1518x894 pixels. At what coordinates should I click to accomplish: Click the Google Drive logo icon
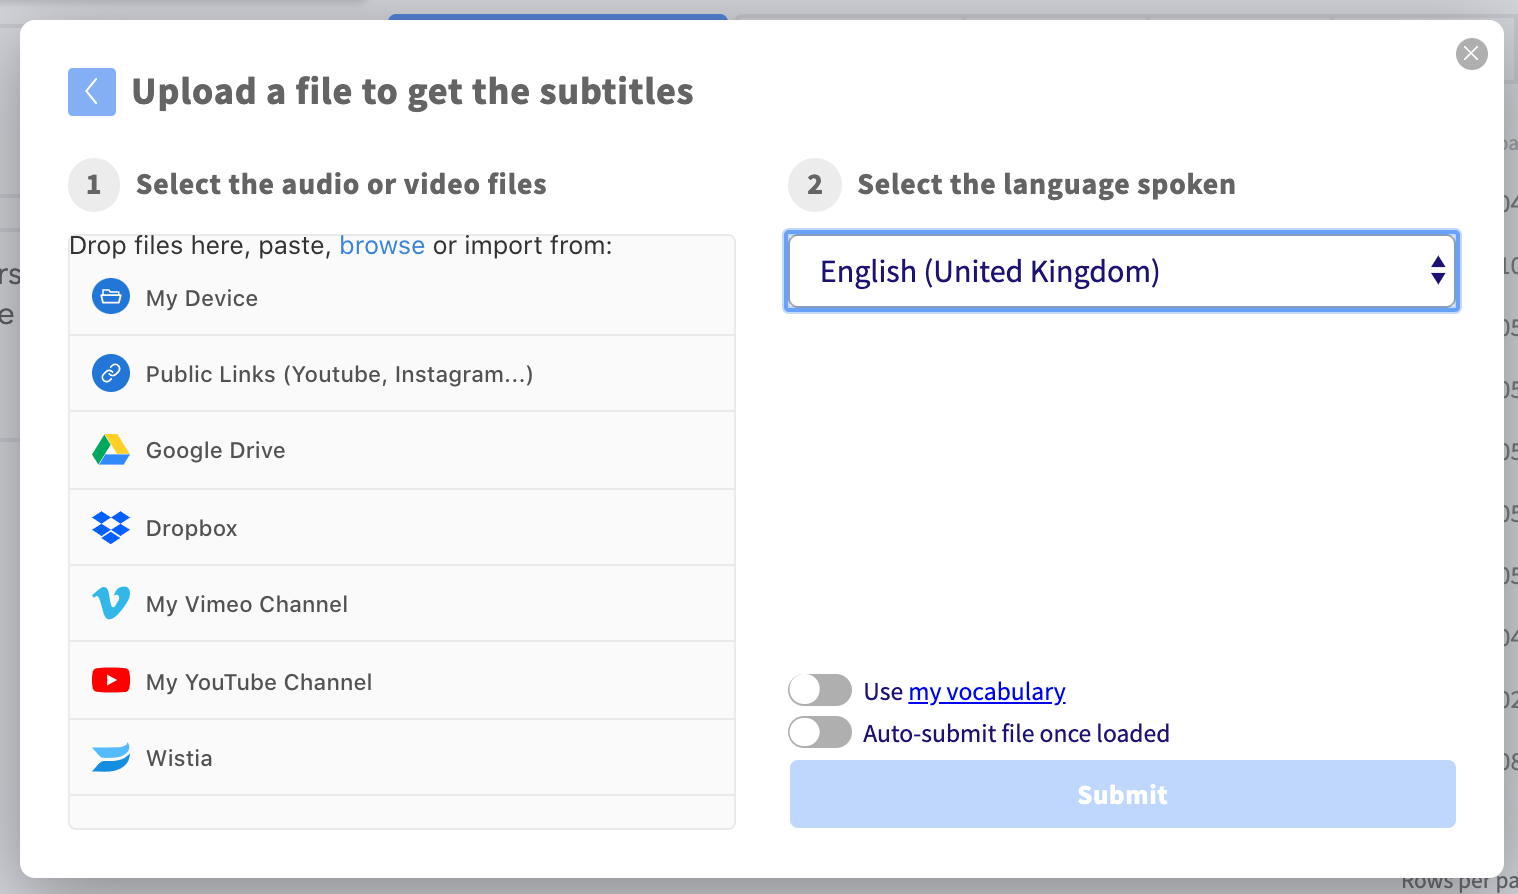[111, 450]
